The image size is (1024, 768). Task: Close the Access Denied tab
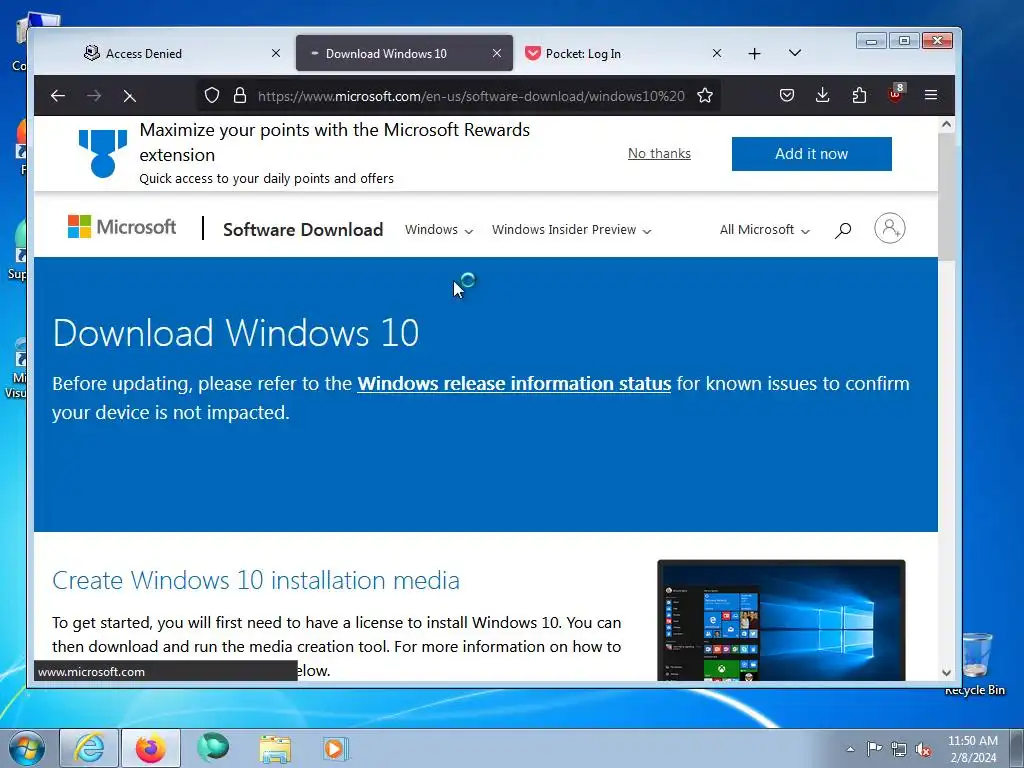coord(276,53)
